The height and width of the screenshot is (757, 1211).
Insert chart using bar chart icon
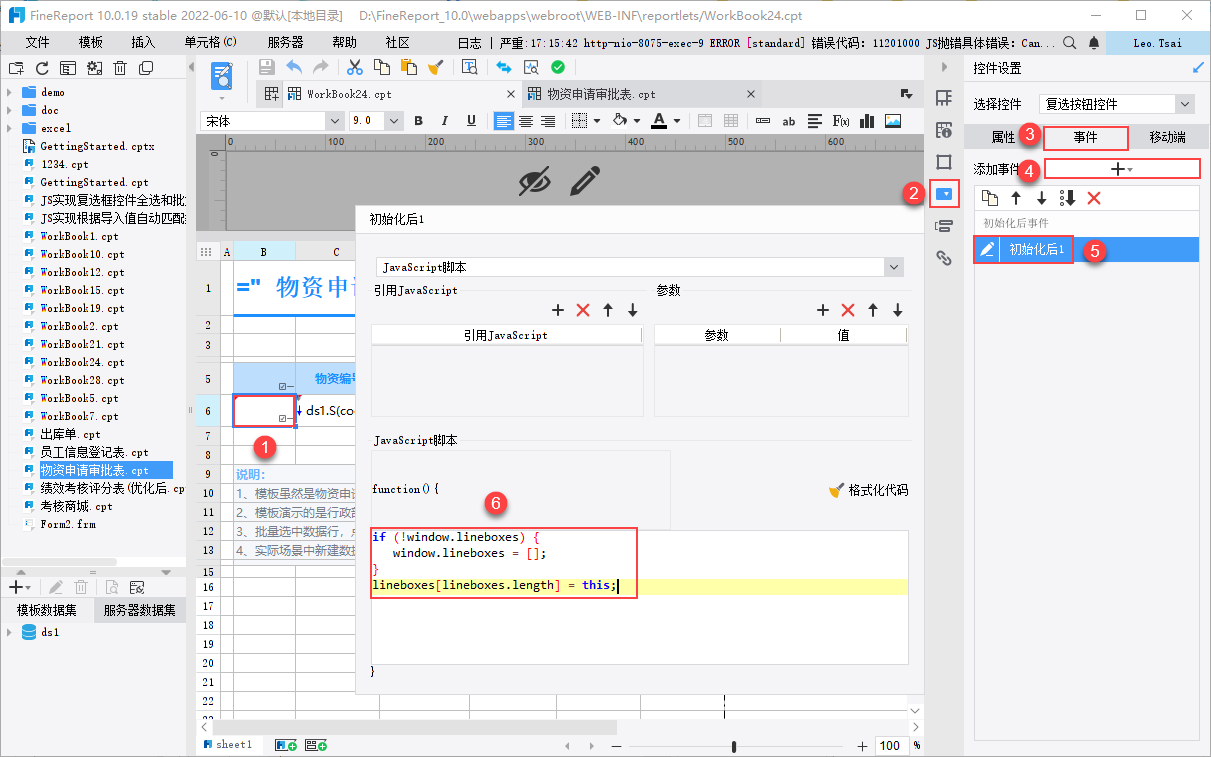[x=867, y=121]
